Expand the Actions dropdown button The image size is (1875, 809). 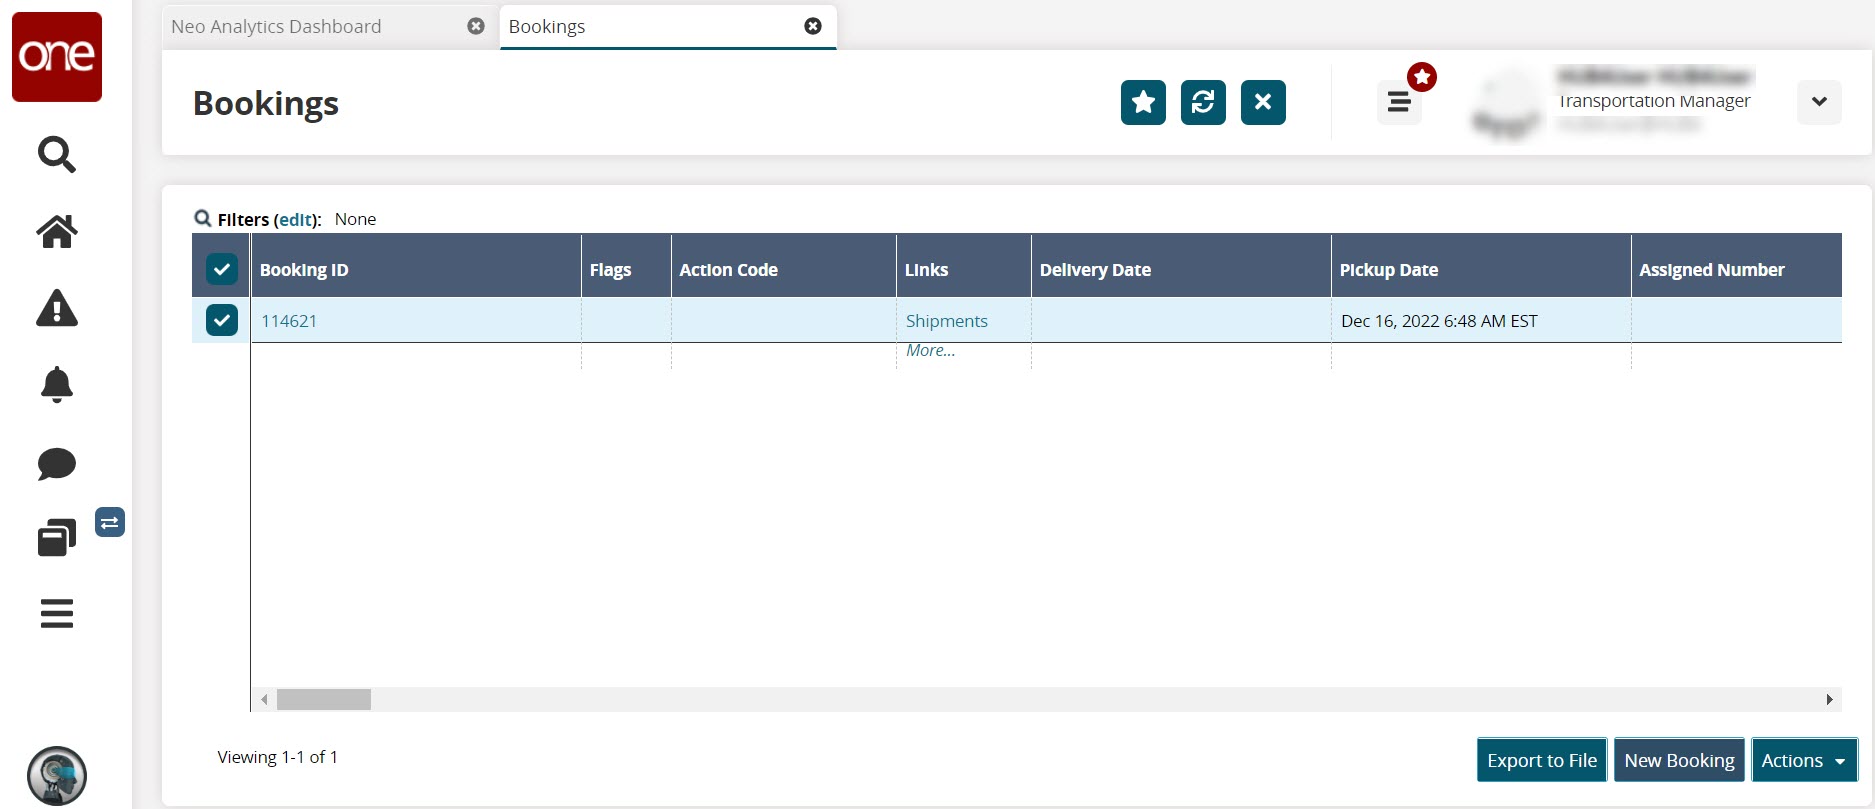point(1803,760)
